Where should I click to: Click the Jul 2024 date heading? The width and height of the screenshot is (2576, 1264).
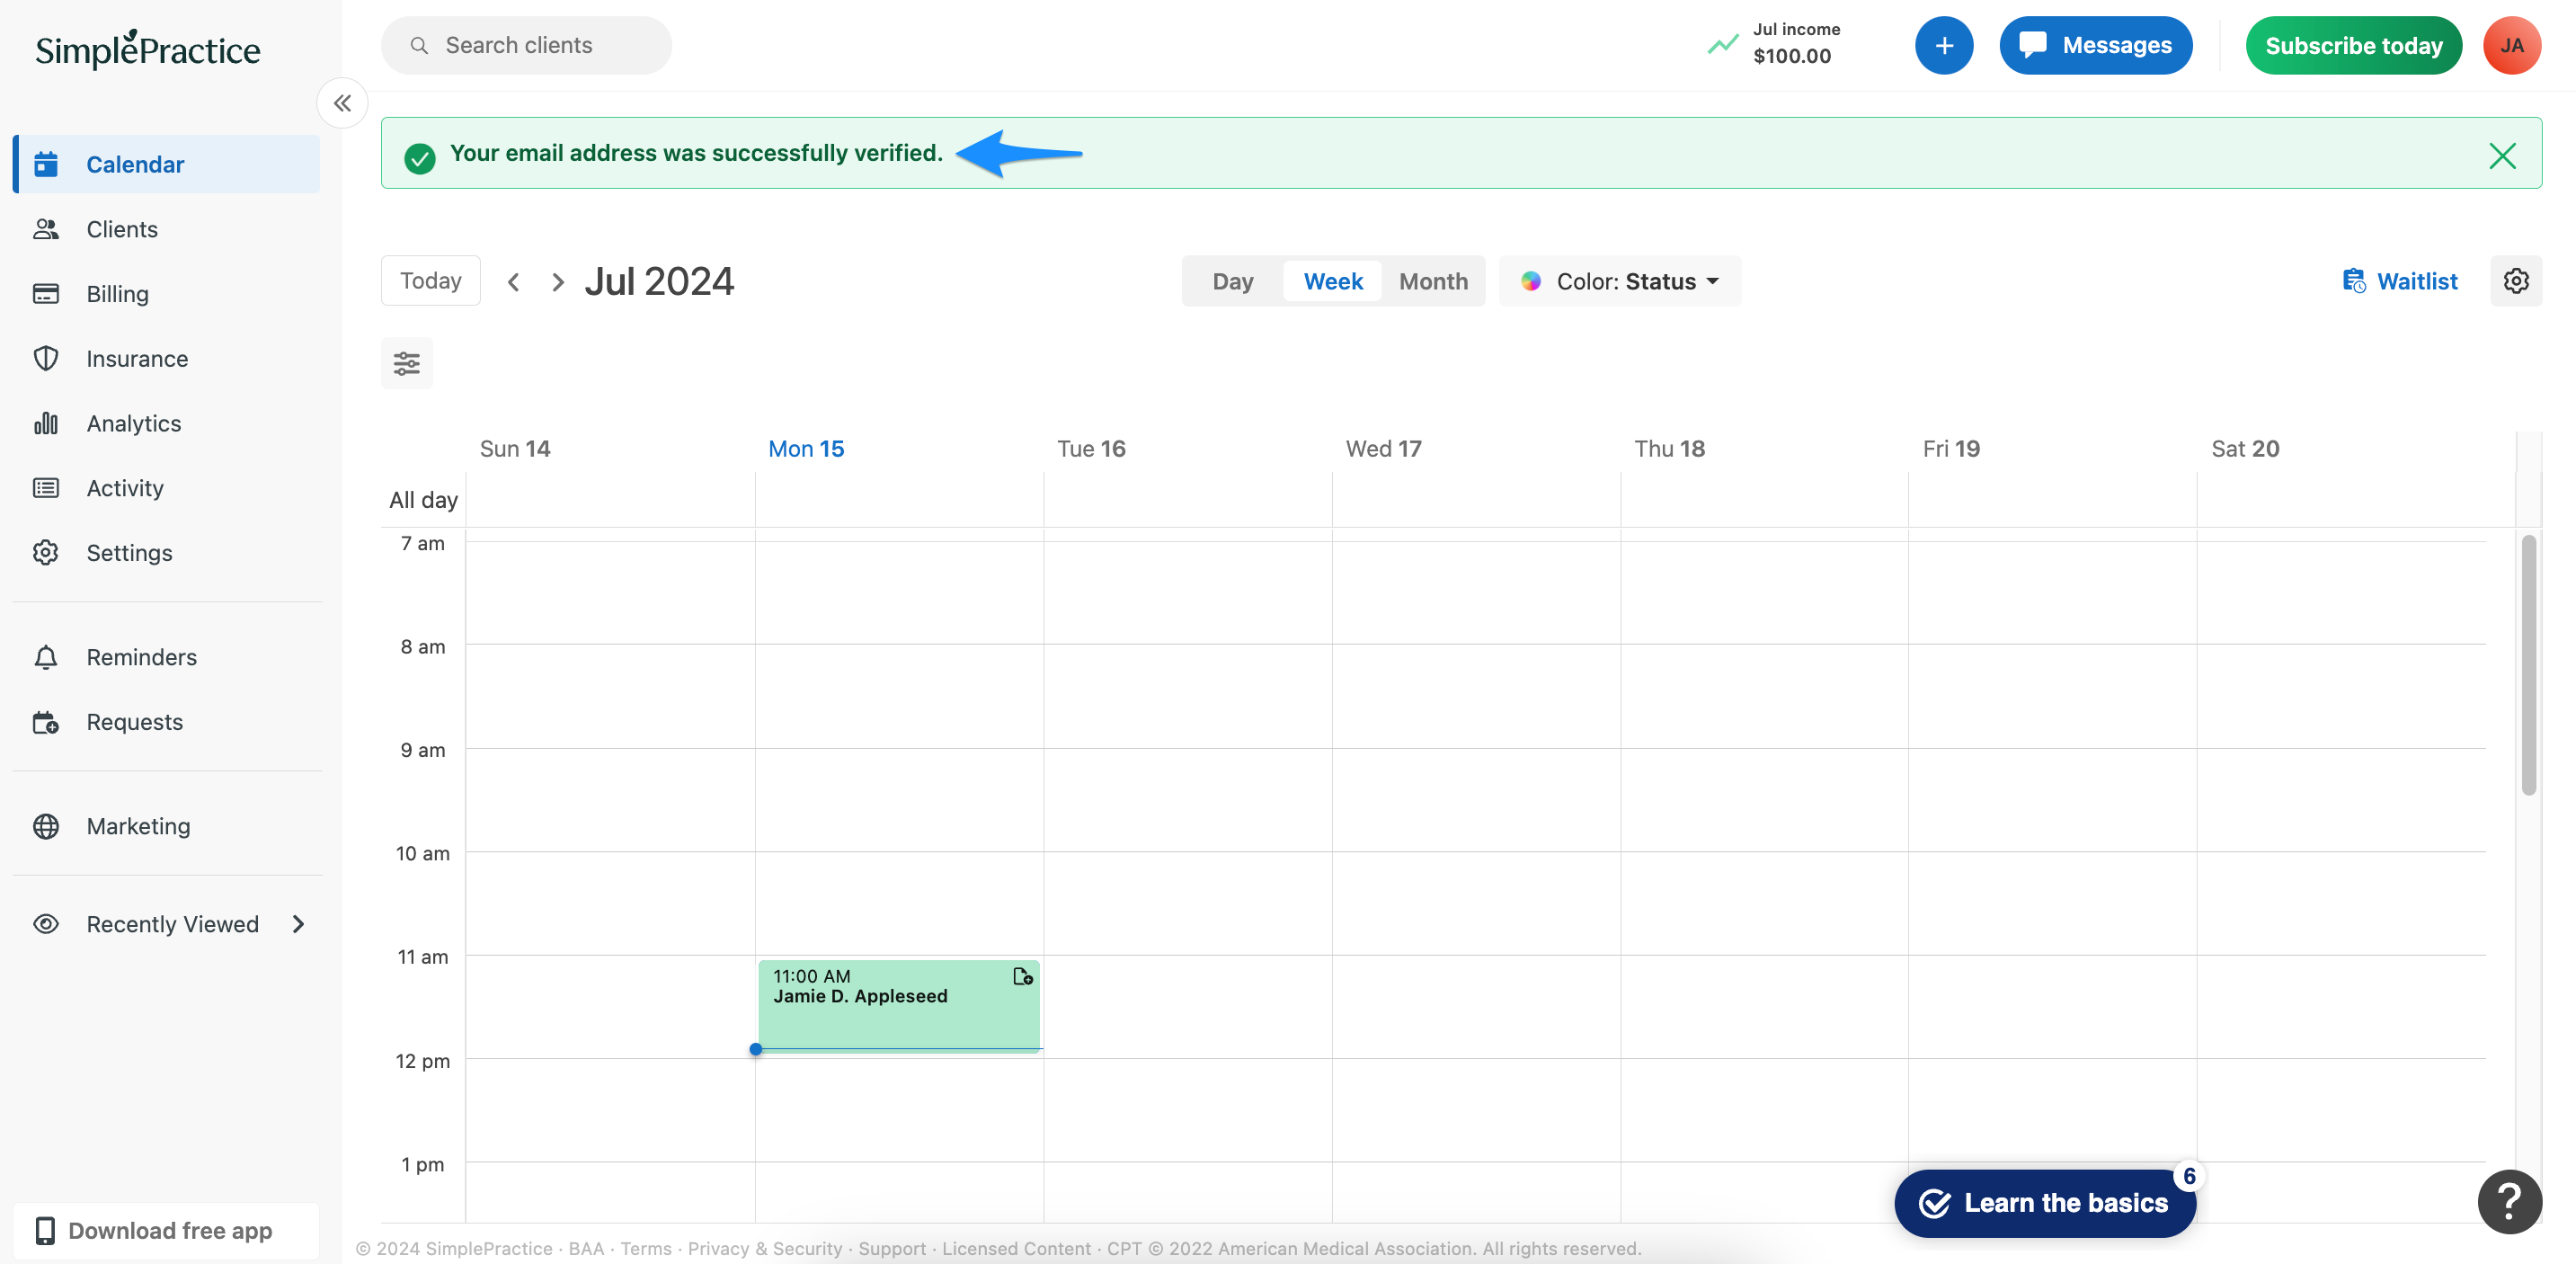[659, 281]
